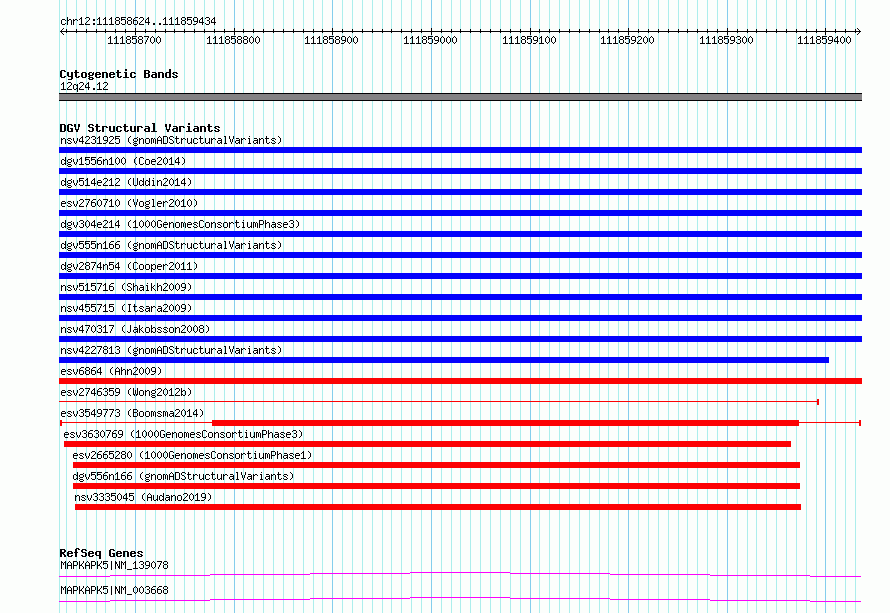The height and width of the screenshot is (613, 890).
Task: Select the blue bar under dgv1556n100 (Coe2014)
Action: point(460,171)
